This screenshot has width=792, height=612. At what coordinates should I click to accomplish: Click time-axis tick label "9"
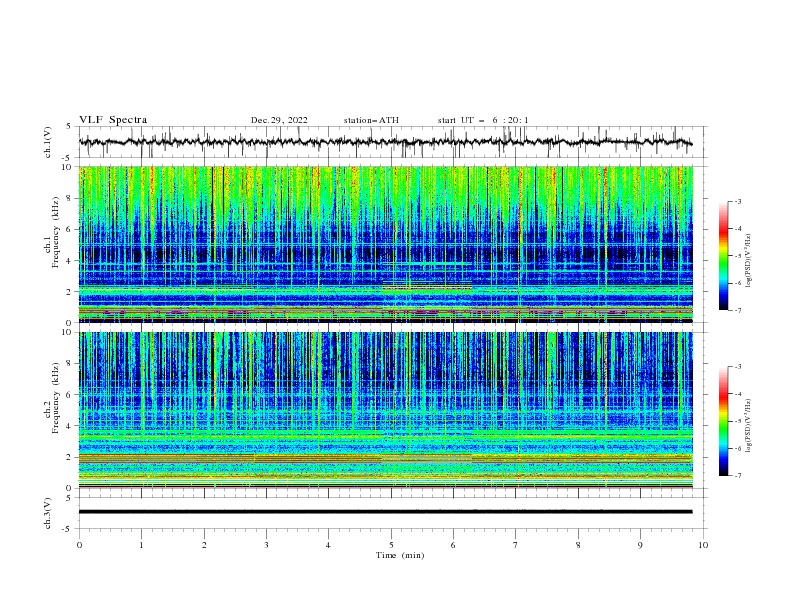tap(640, 545)
